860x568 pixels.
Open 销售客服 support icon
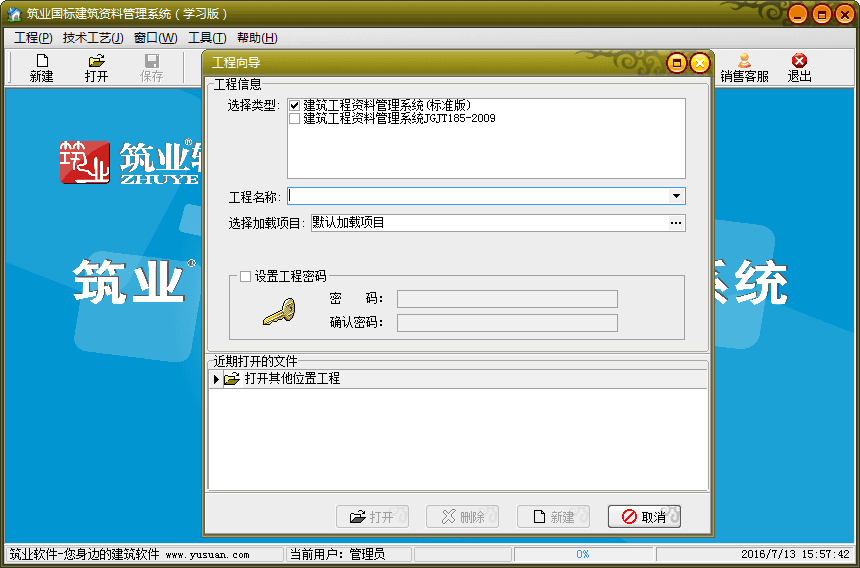point(744,67)
